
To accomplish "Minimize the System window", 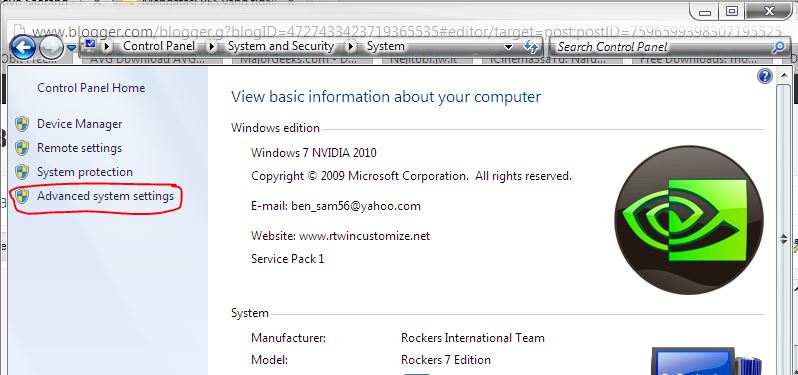I will 704,12.
